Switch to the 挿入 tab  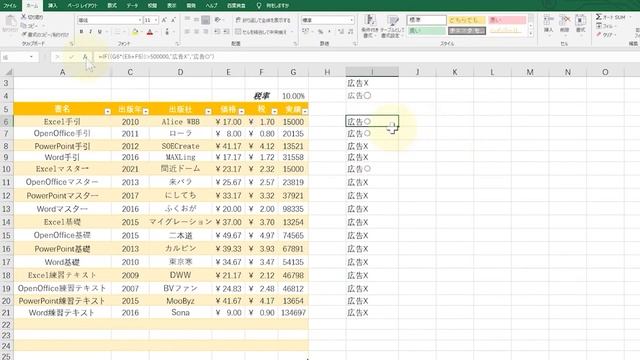tap(52, 6)
